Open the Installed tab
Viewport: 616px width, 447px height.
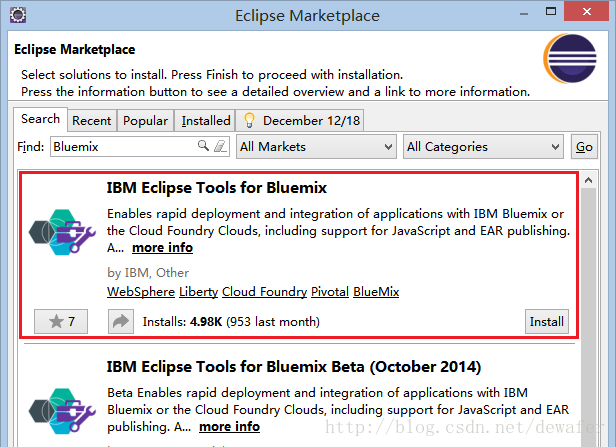tap(206, 121)
